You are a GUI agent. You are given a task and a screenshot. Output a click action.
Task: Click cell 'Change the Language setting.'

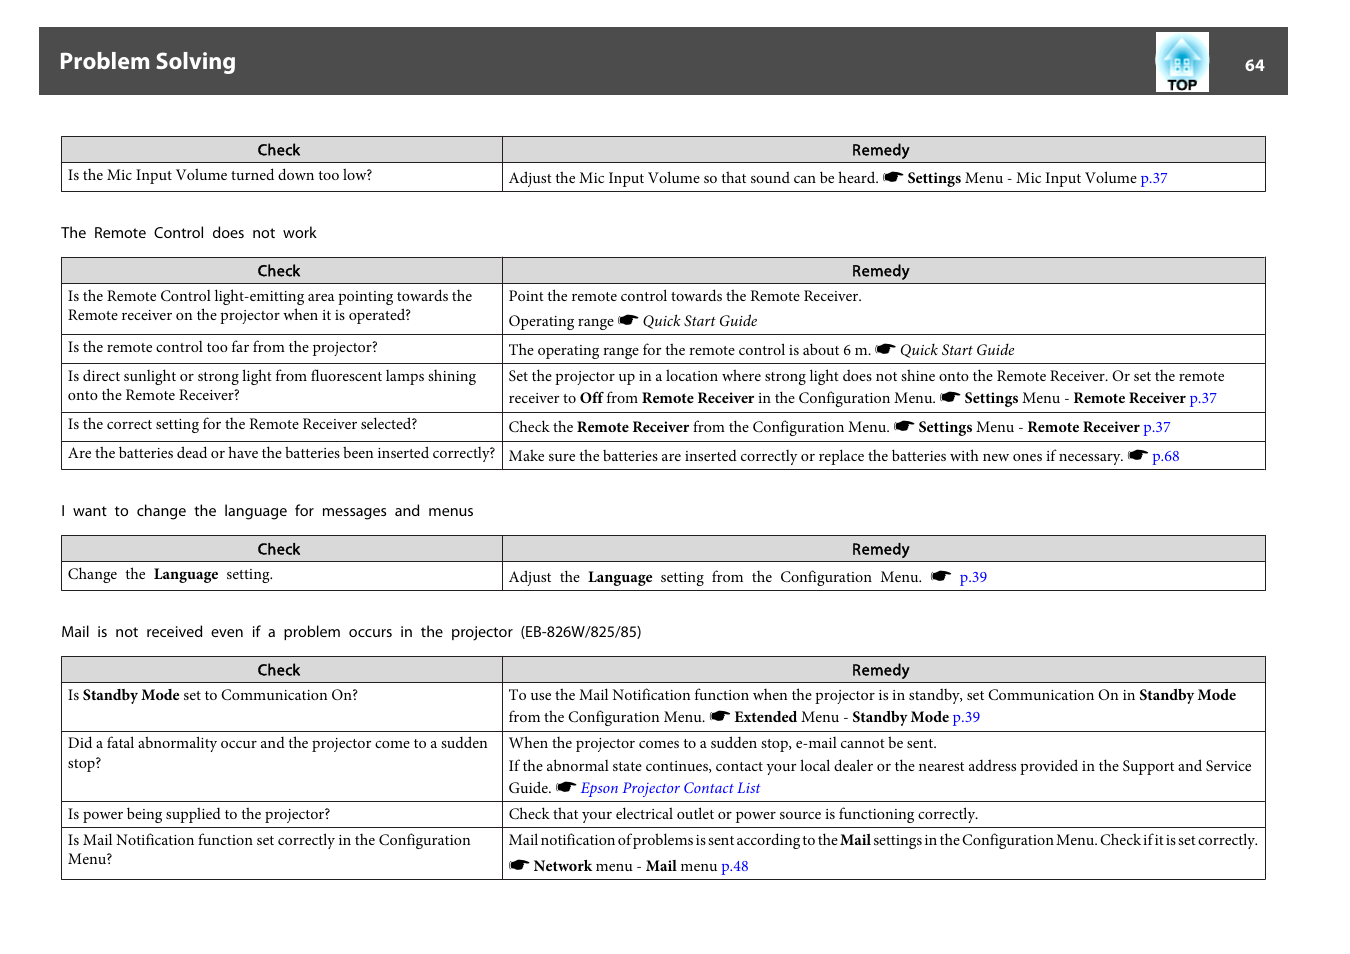(282, 576)
